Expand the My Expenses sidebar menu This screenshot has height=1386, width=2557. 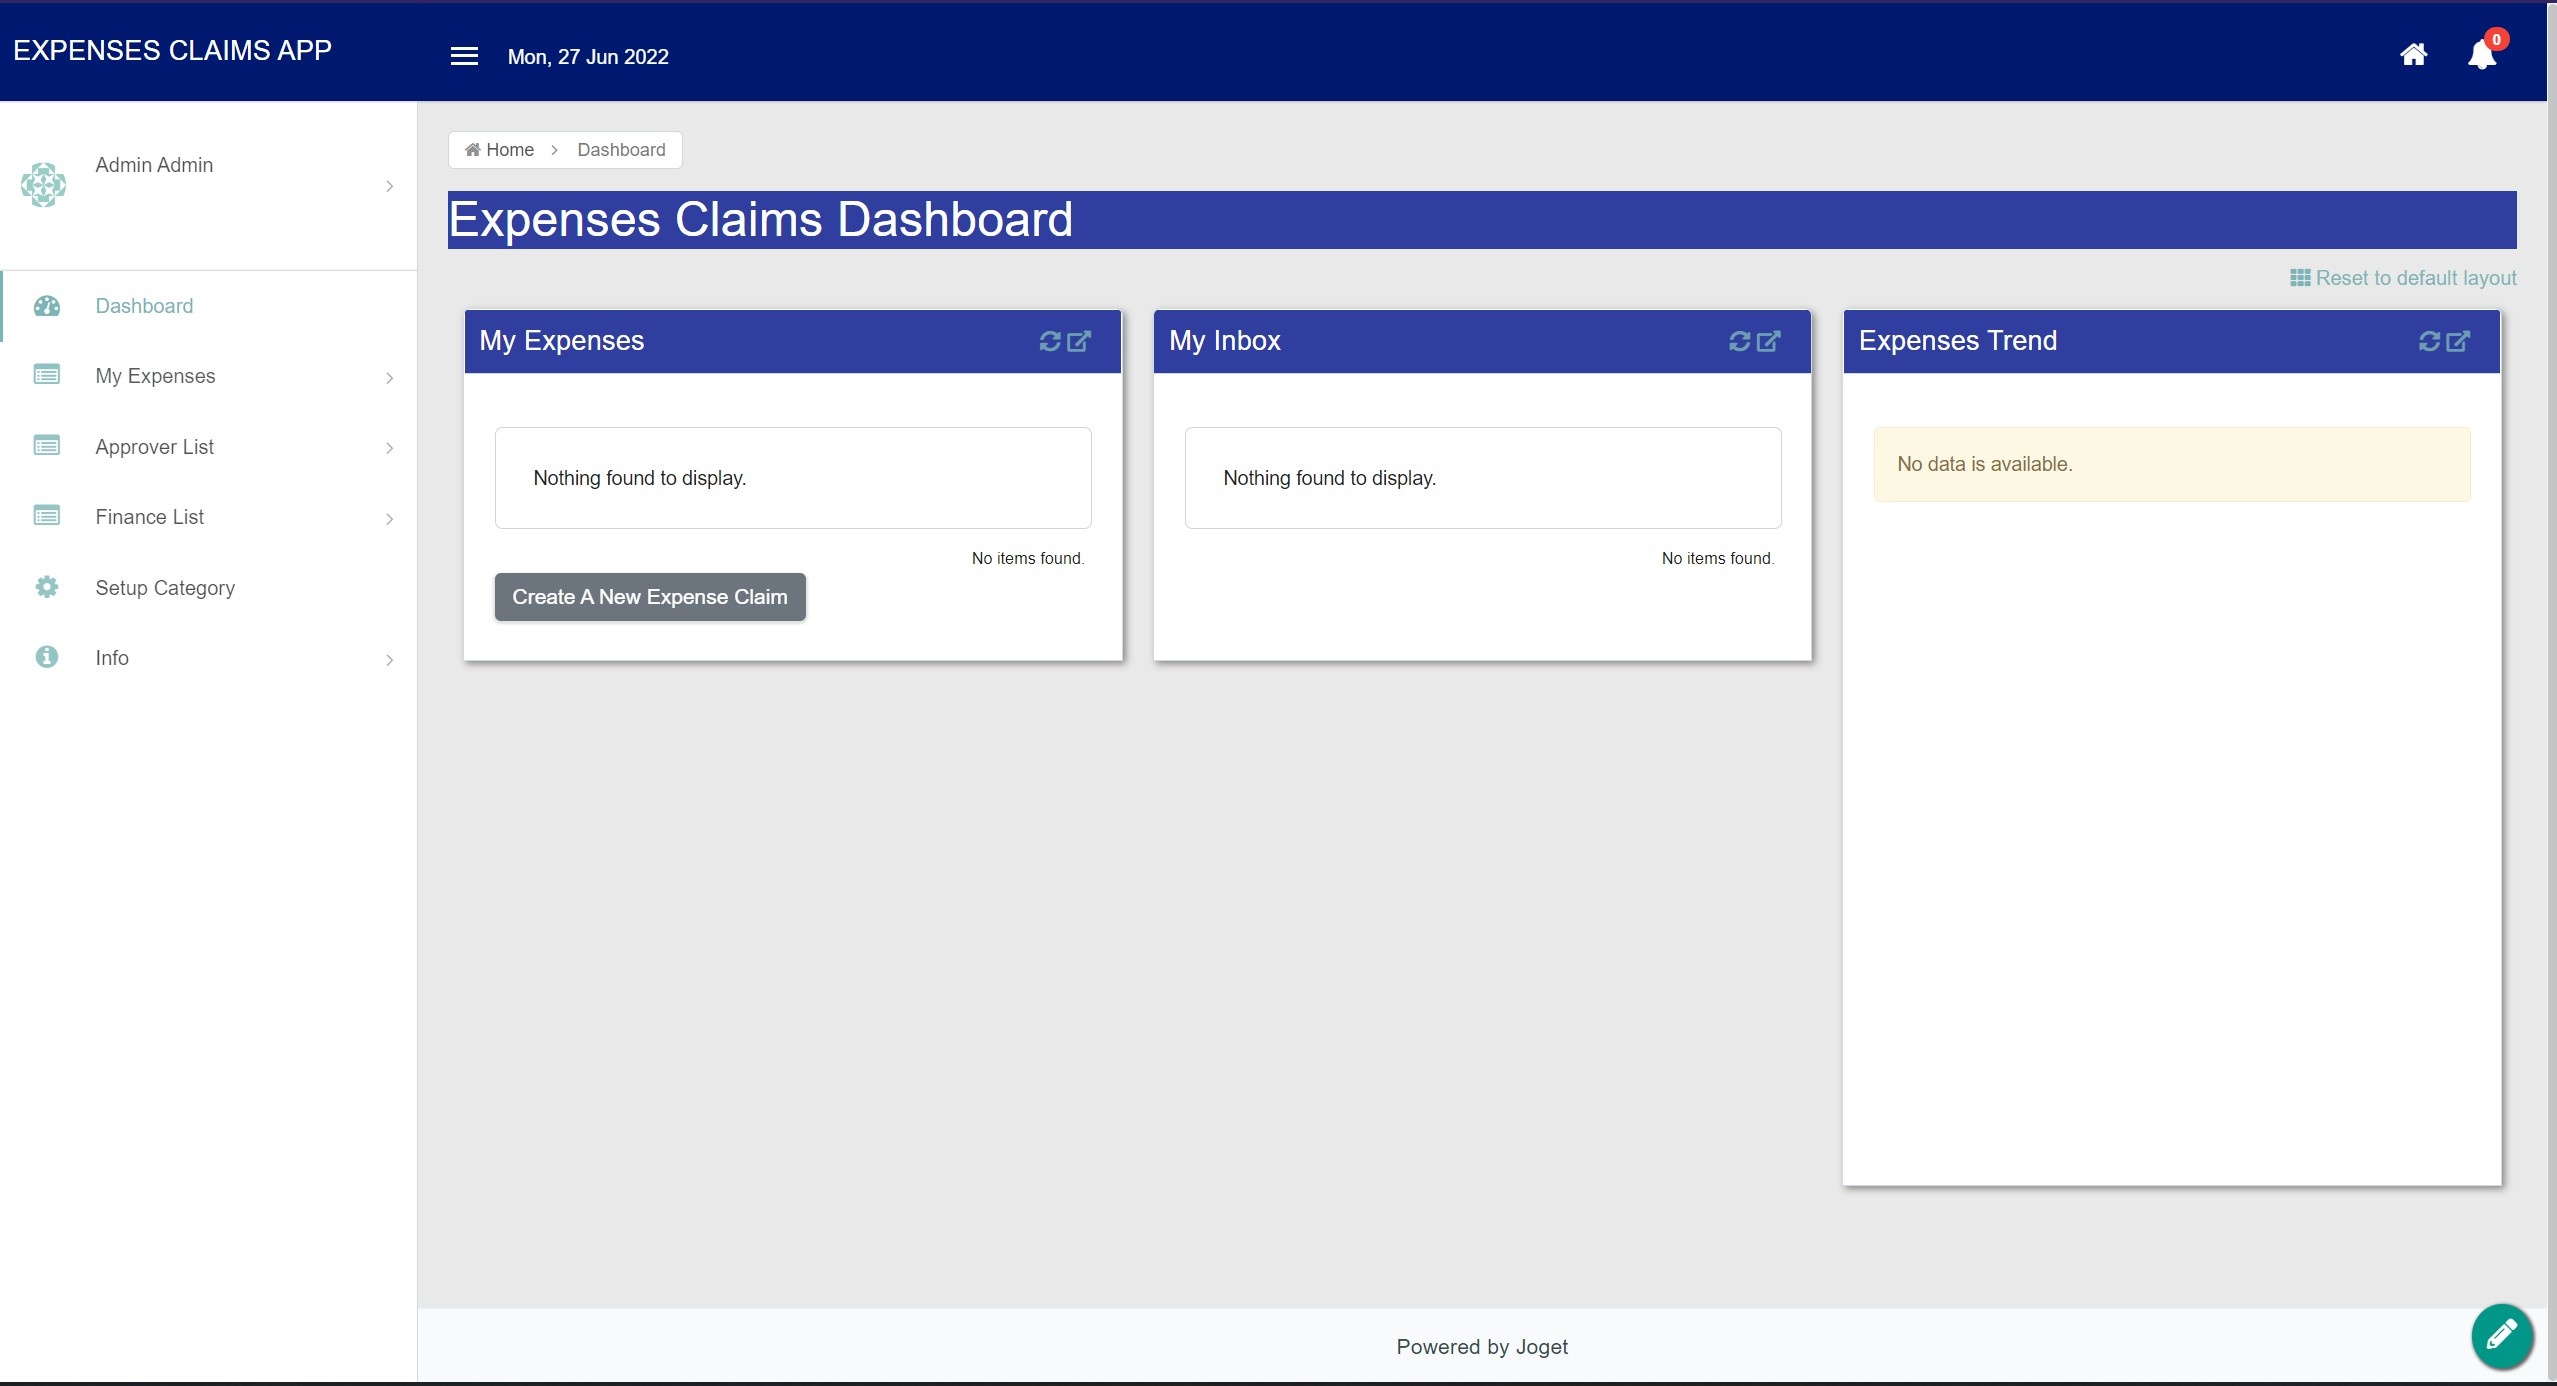pos(389,377)
